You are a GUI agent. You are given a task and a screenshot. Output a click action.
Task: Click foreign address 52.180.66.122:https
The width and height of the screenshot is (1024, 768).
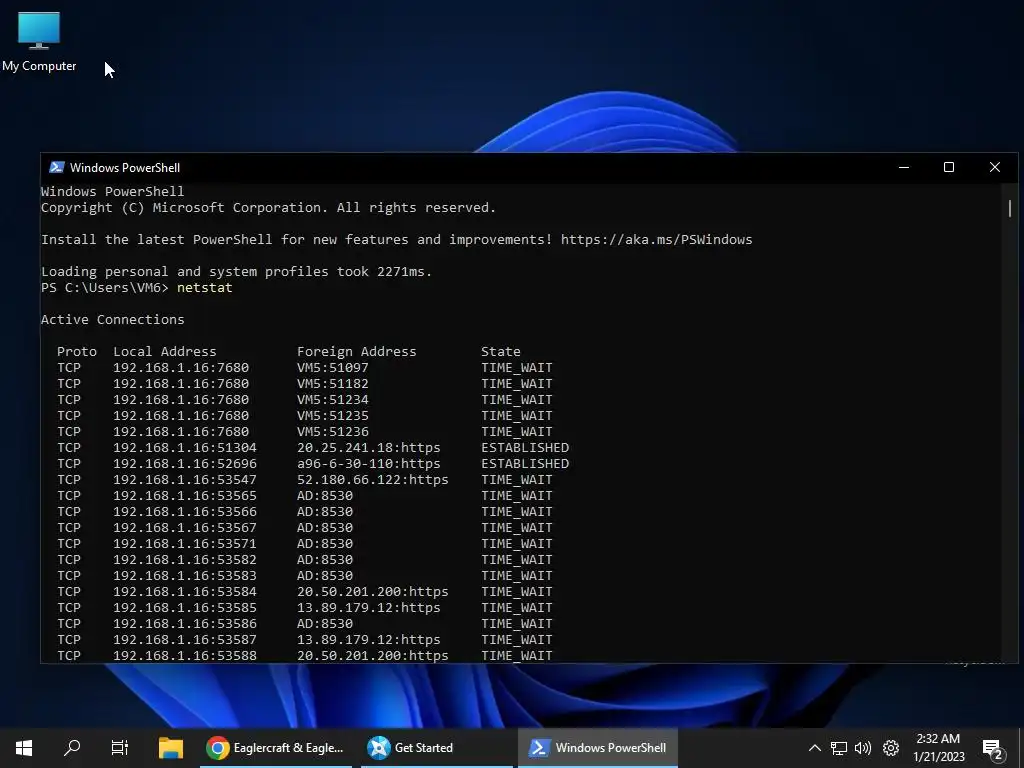click(372, 479)
